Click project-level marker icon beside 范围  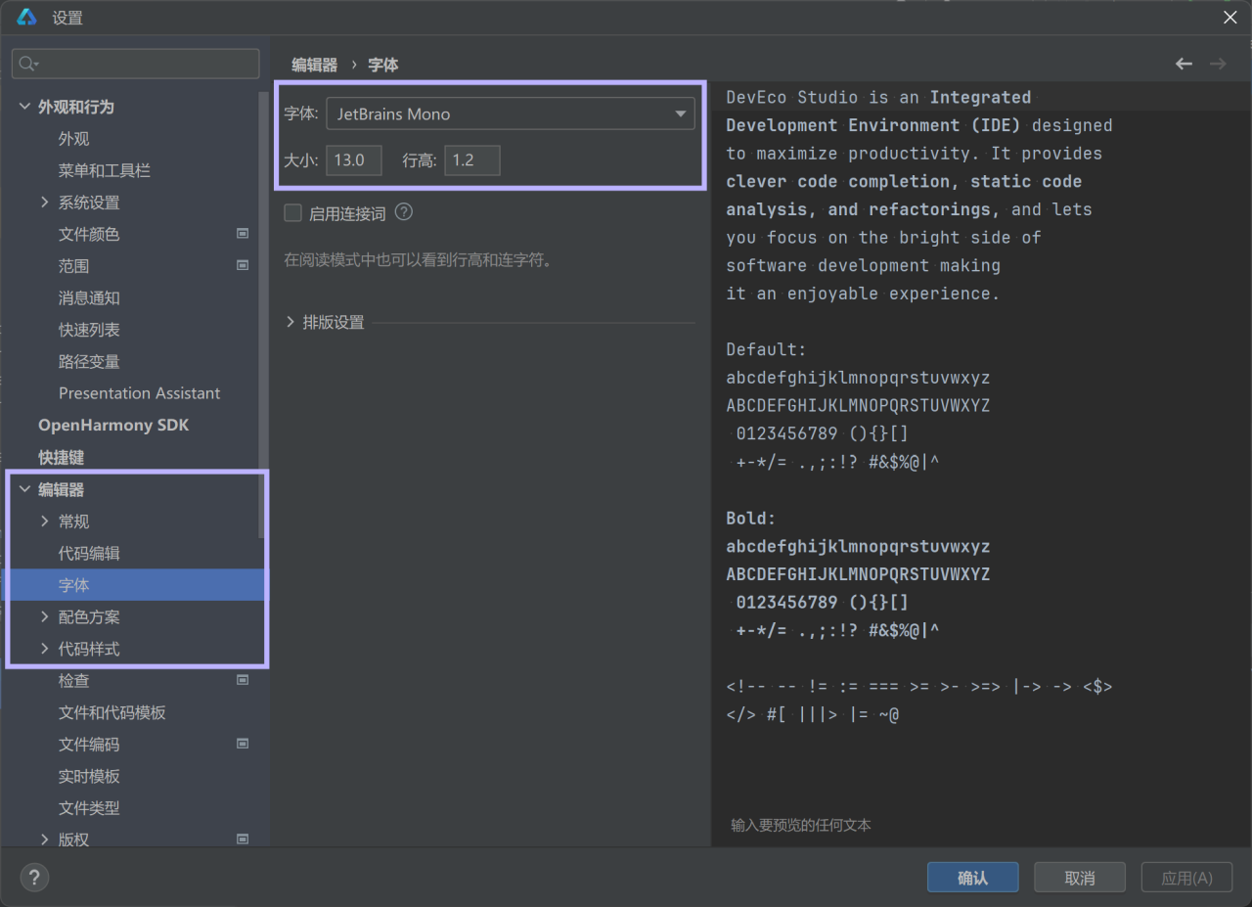tap(242, 265)
